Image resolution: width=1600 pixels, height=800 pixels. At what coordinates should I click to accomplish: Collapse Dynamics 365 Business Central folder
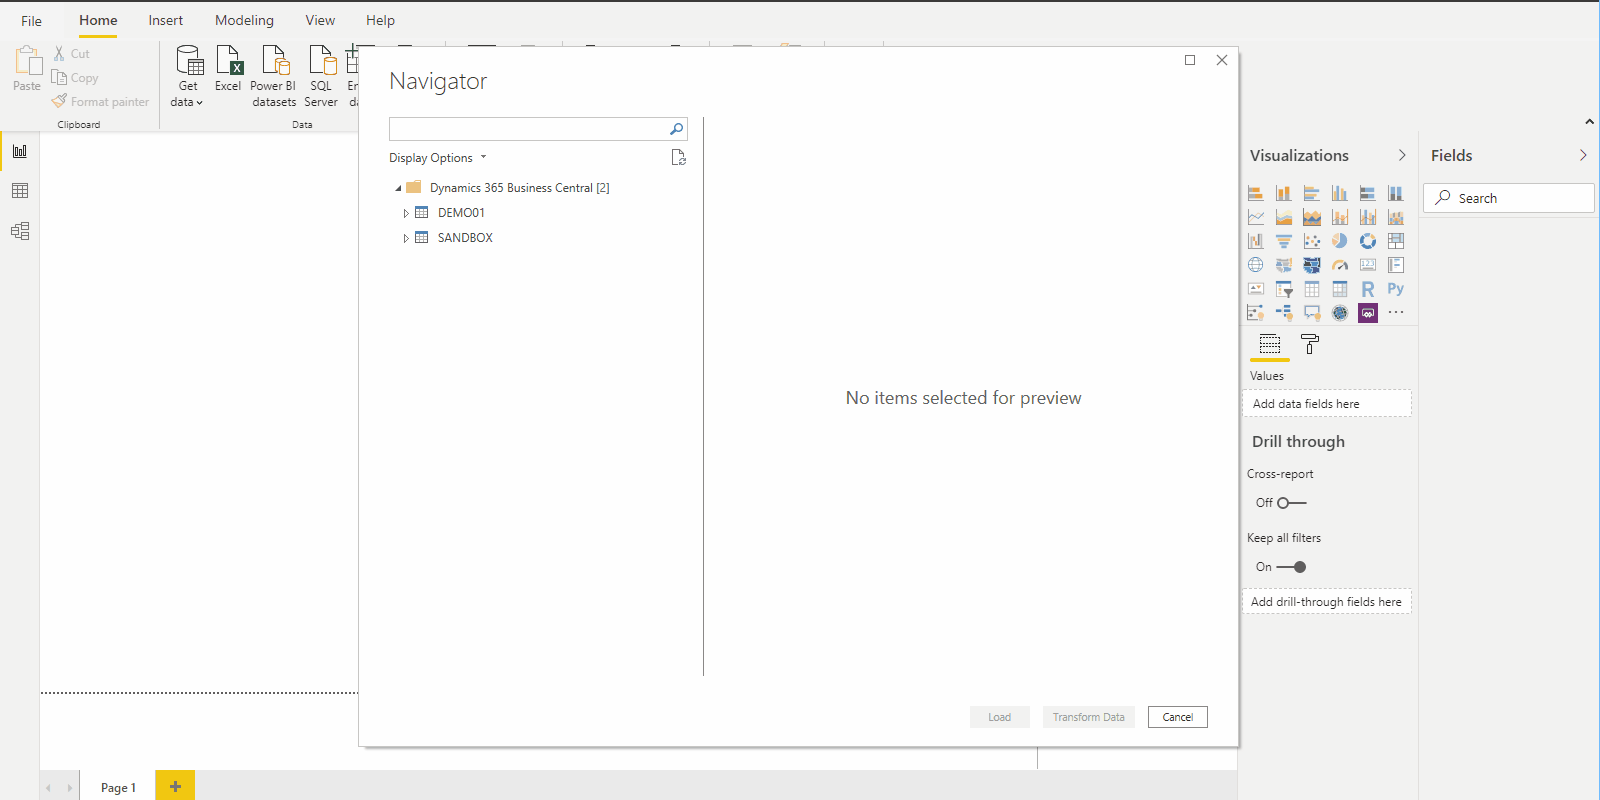tap(398, 188)
